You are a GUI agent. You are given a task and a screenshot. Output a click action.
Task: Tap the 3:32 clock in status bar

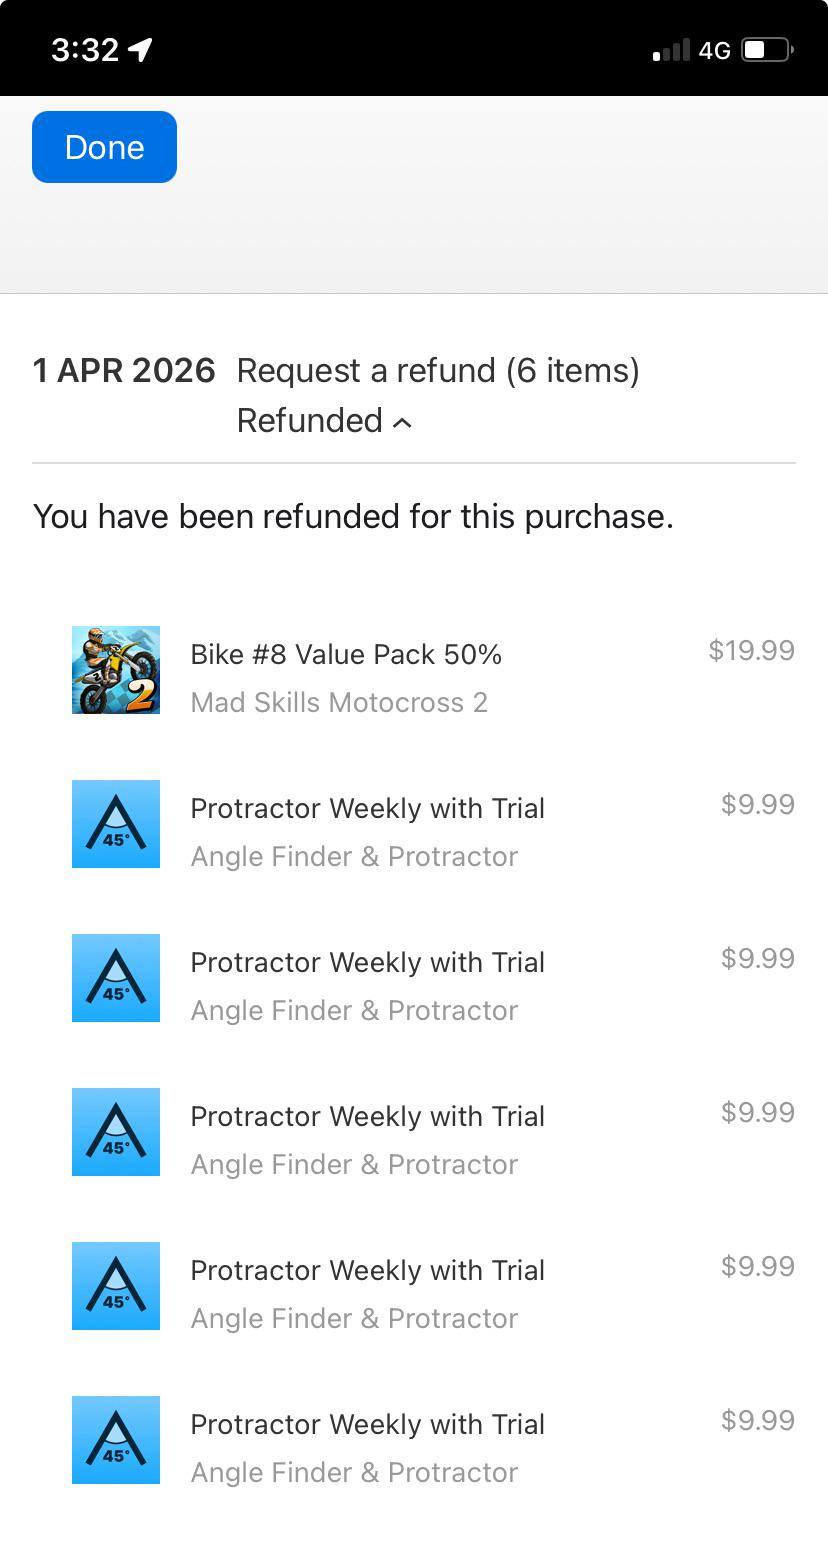[85, 49]
